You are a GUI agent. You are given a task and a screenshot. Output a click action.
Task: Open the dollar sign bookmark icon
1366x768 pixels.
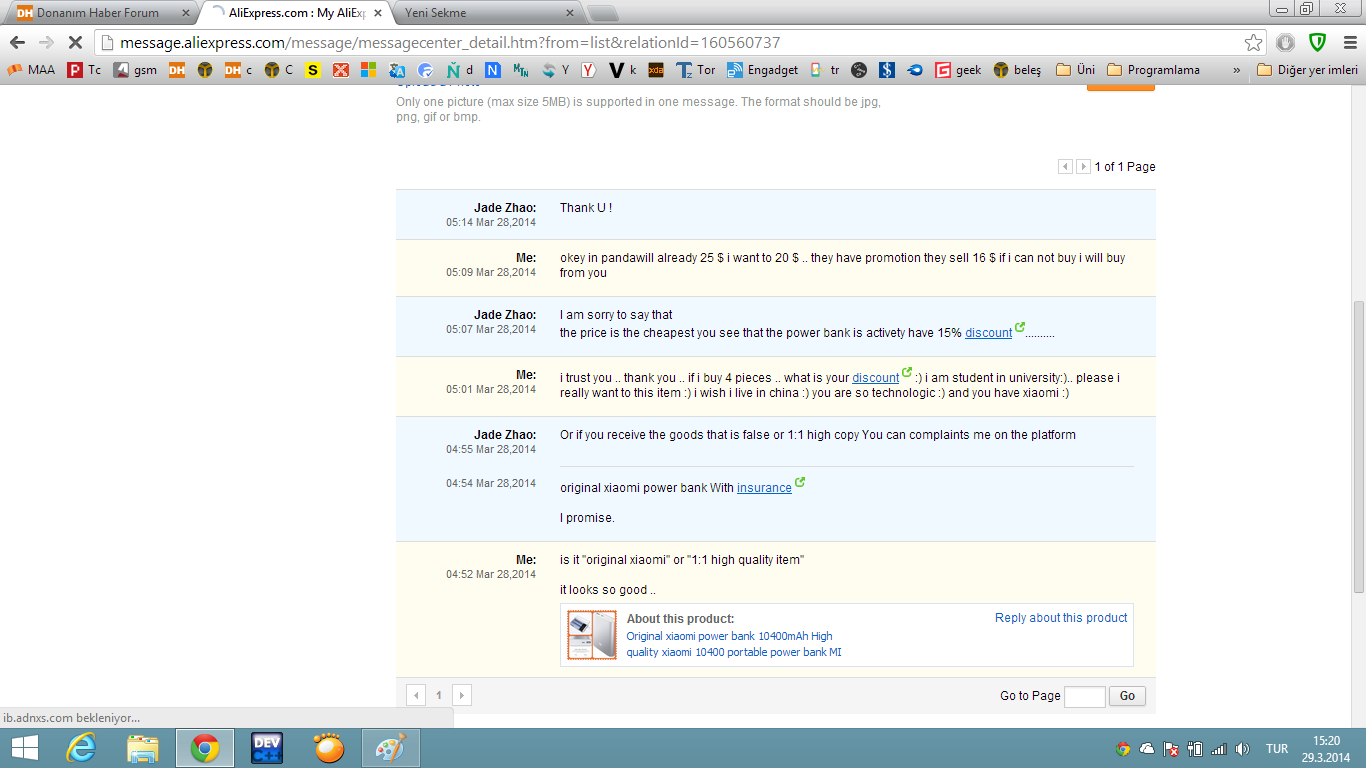point(886,70)
